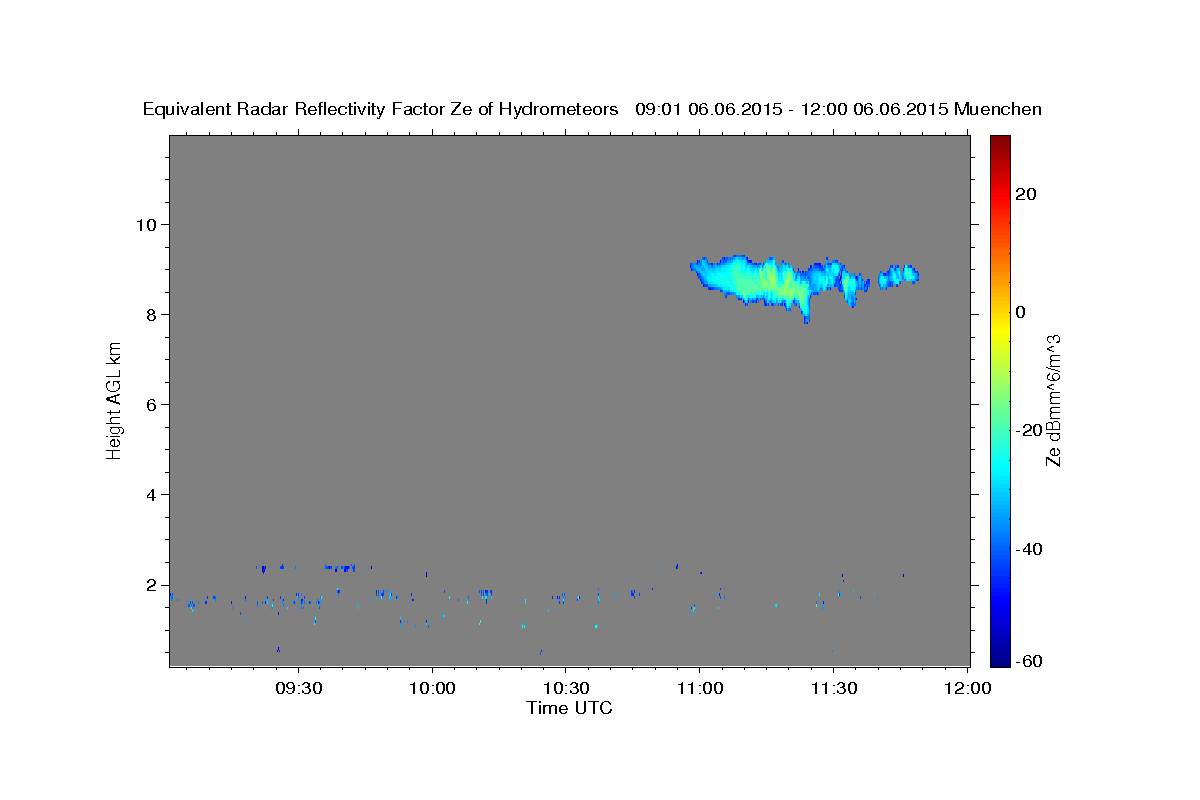The height and width of the screenshot is (800, 1200).
Task: Click the 'Time UTC' axis label
Action: pyautogui.click(x=569, y=708)
